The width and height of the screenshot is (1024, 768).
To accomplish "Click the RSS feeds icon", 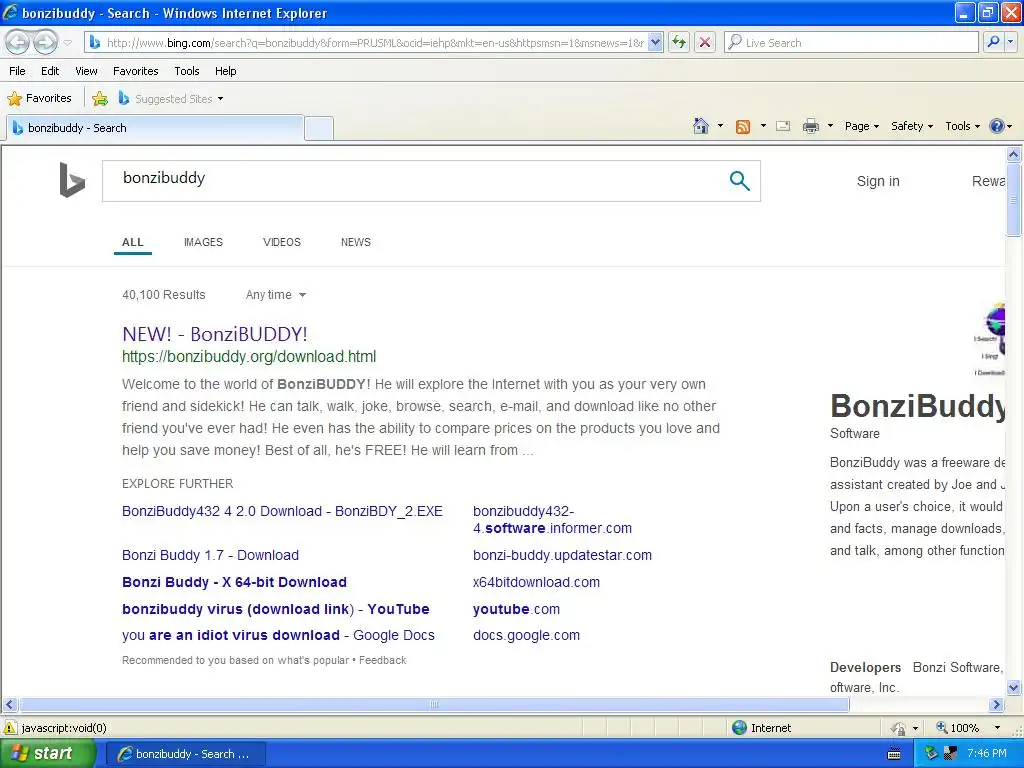I will (x=743, y=127).
